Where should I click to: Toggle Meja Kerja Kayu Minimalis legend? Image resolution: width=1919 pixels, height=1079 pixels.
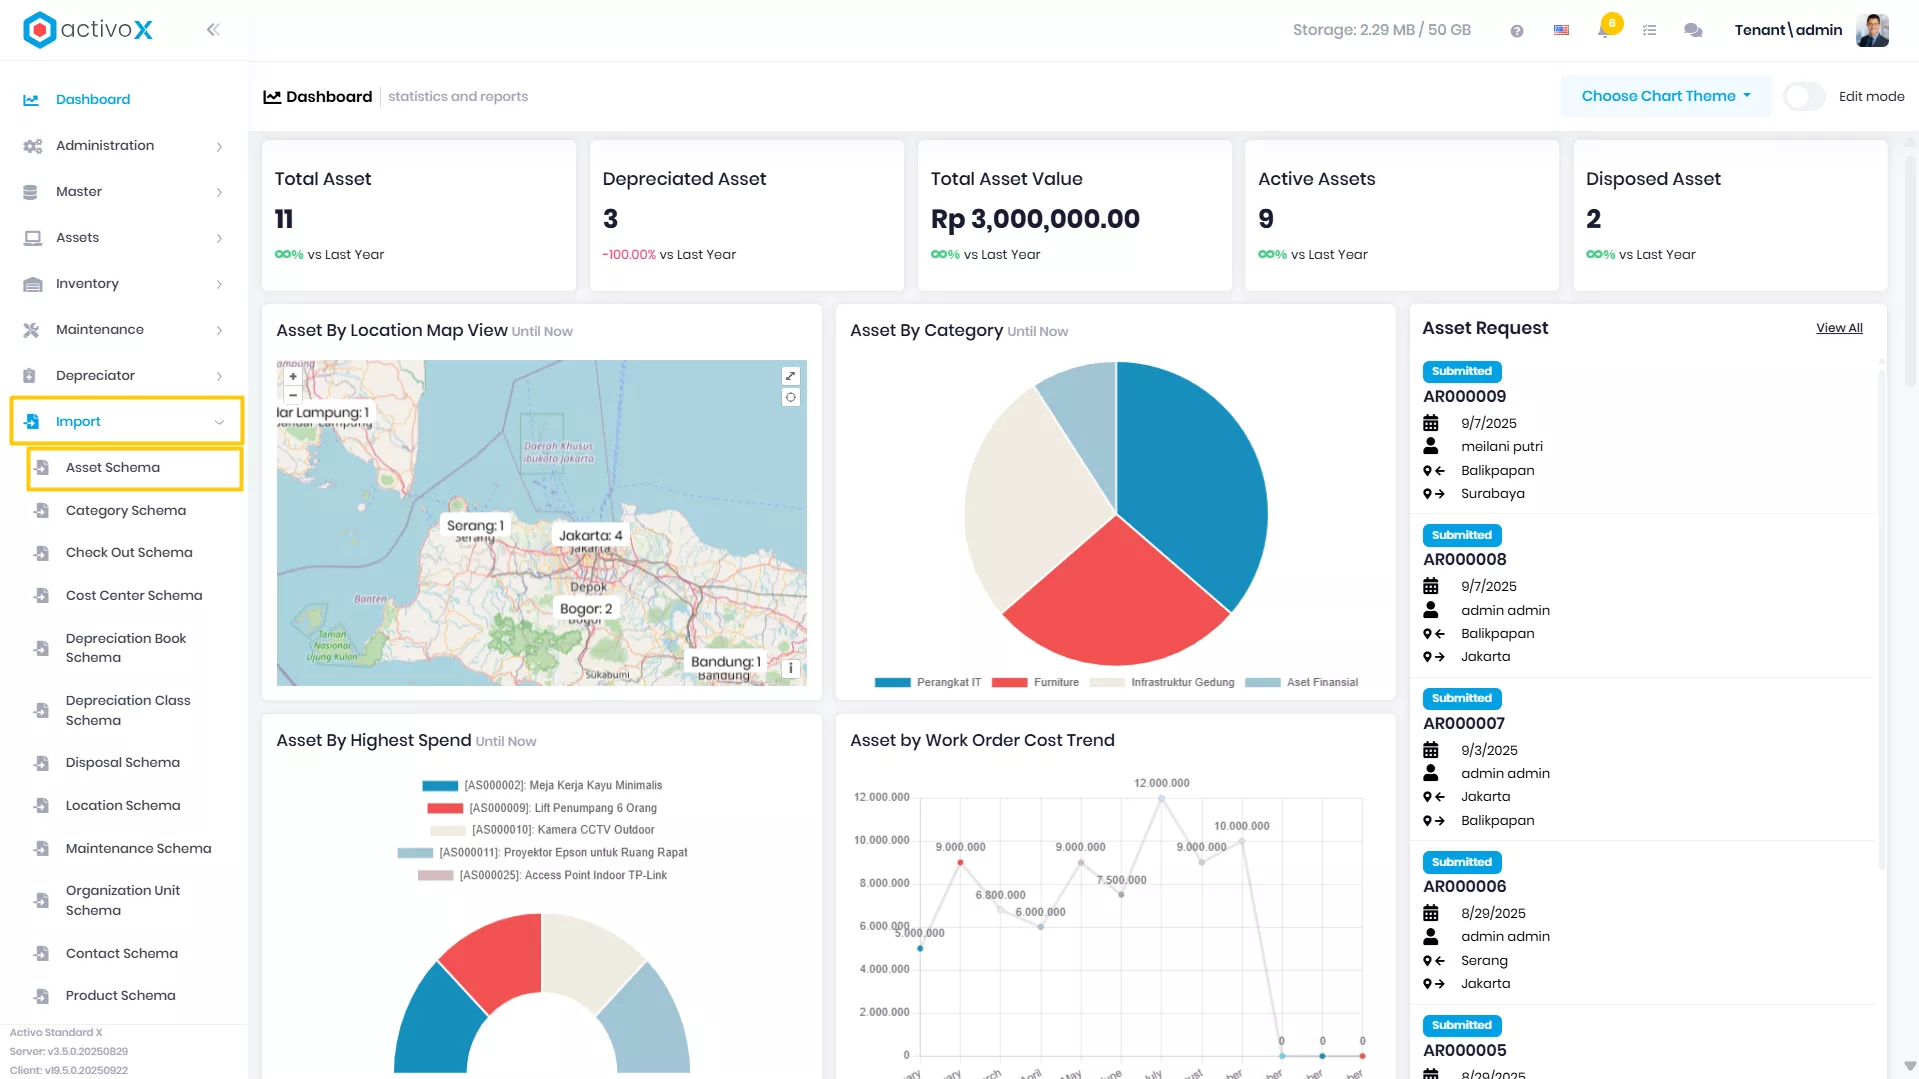tap(542, 786)
